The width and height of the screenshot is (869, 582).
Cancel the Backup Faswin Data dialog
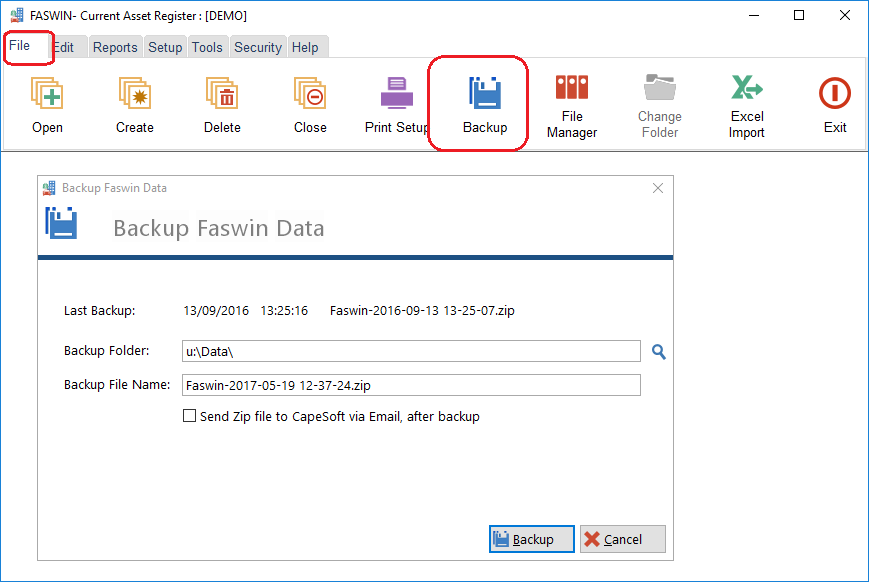pos(622,539)
